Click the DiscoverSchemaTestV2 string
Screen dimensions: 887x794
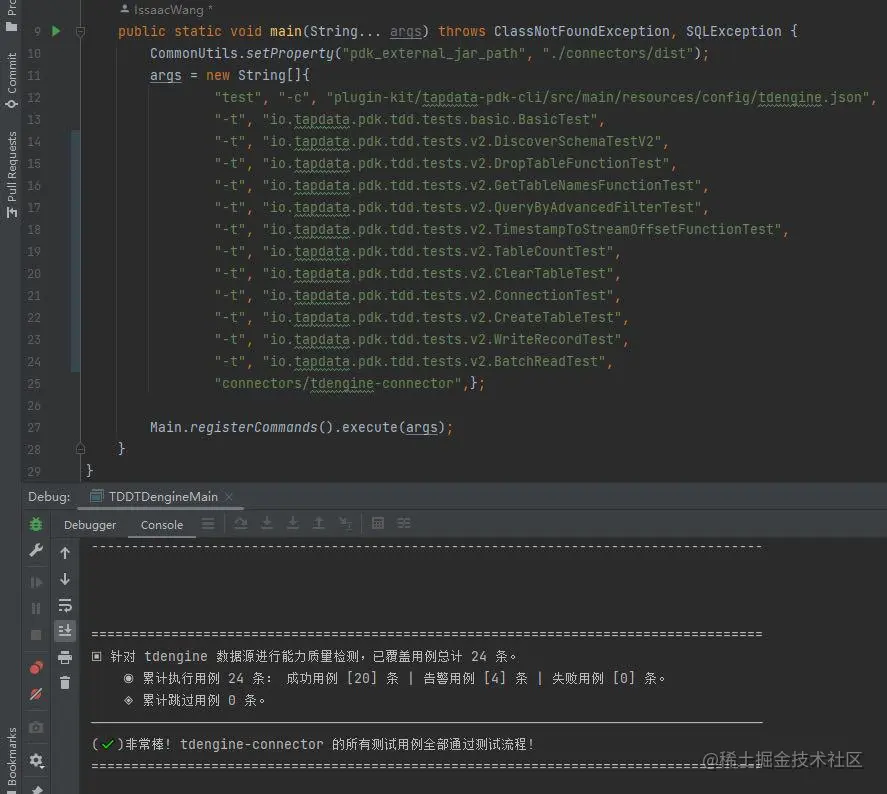tap(462, 141)
